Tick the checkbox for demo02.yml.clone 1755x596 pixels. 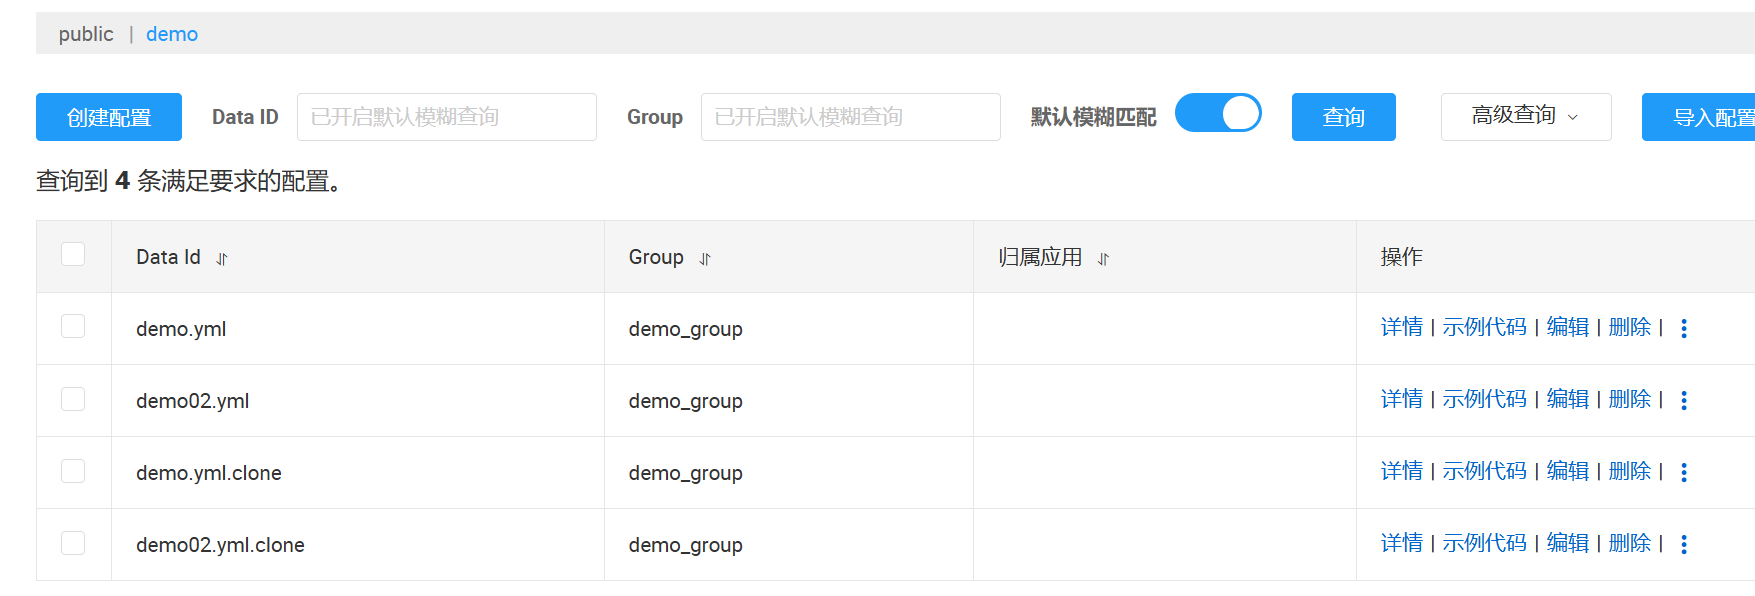point(73,543)
